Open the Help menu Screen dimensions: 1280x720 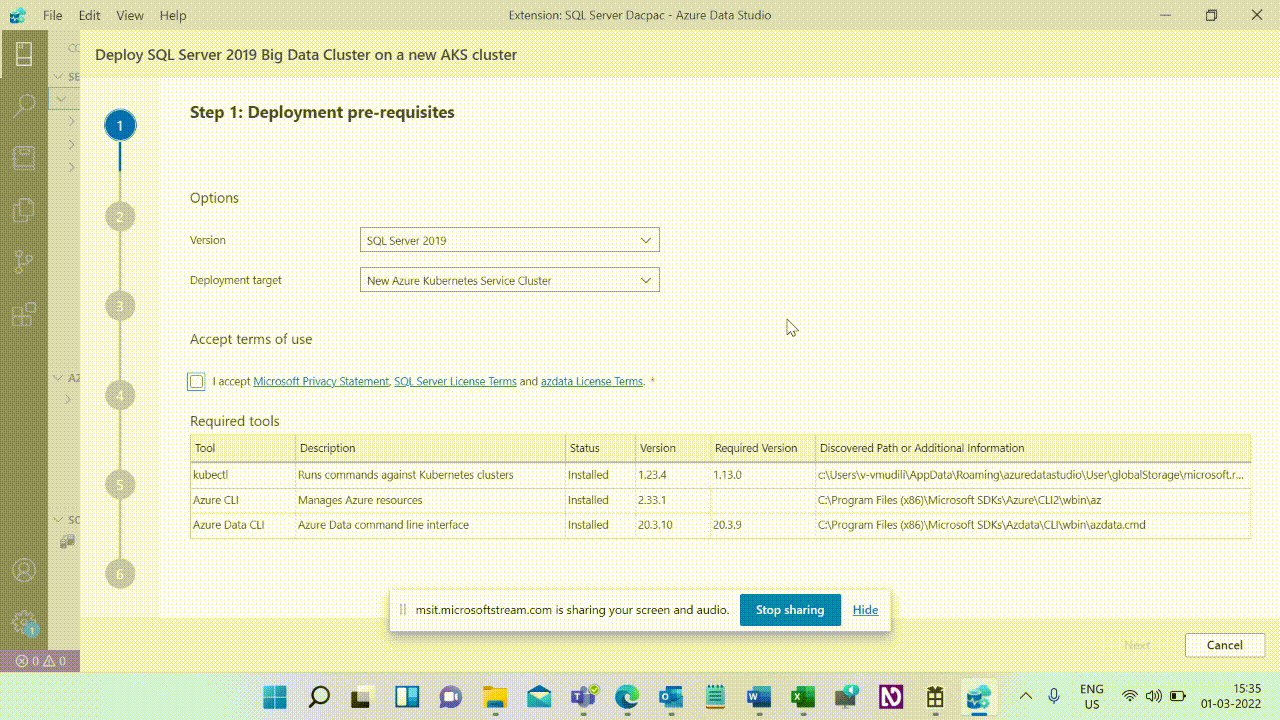(x=172, y=15)
